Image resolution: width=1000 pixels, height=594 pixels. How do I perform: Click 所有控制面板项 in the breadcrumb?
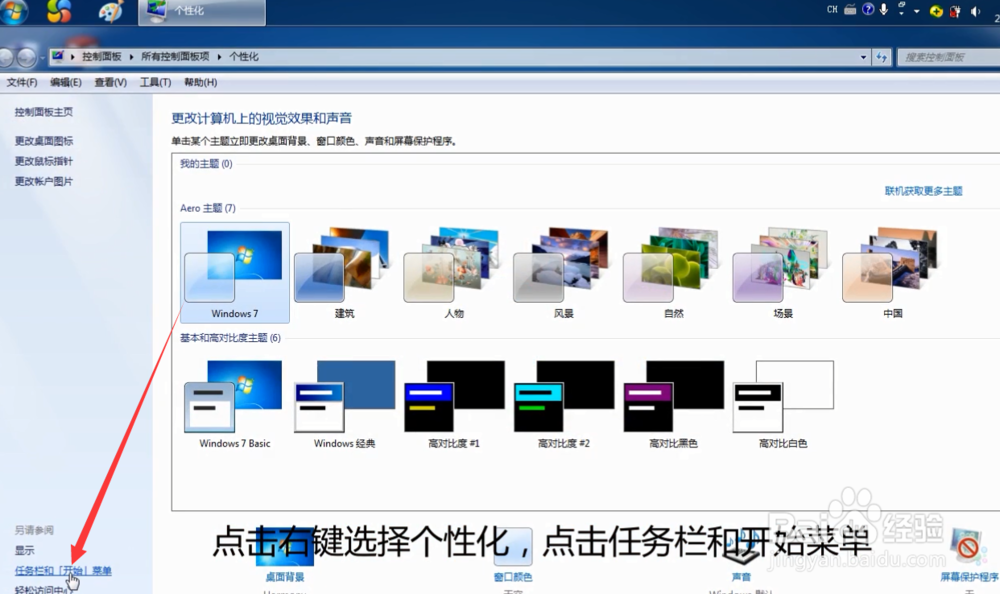(175, 57)
